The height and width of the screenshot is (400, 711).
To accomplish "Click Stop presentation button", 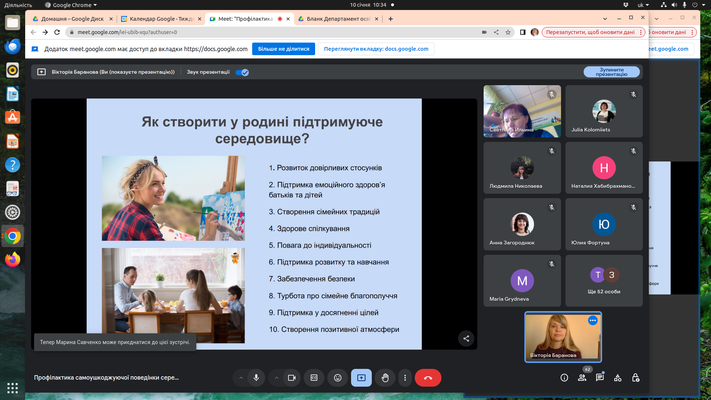I will point(611,72).
